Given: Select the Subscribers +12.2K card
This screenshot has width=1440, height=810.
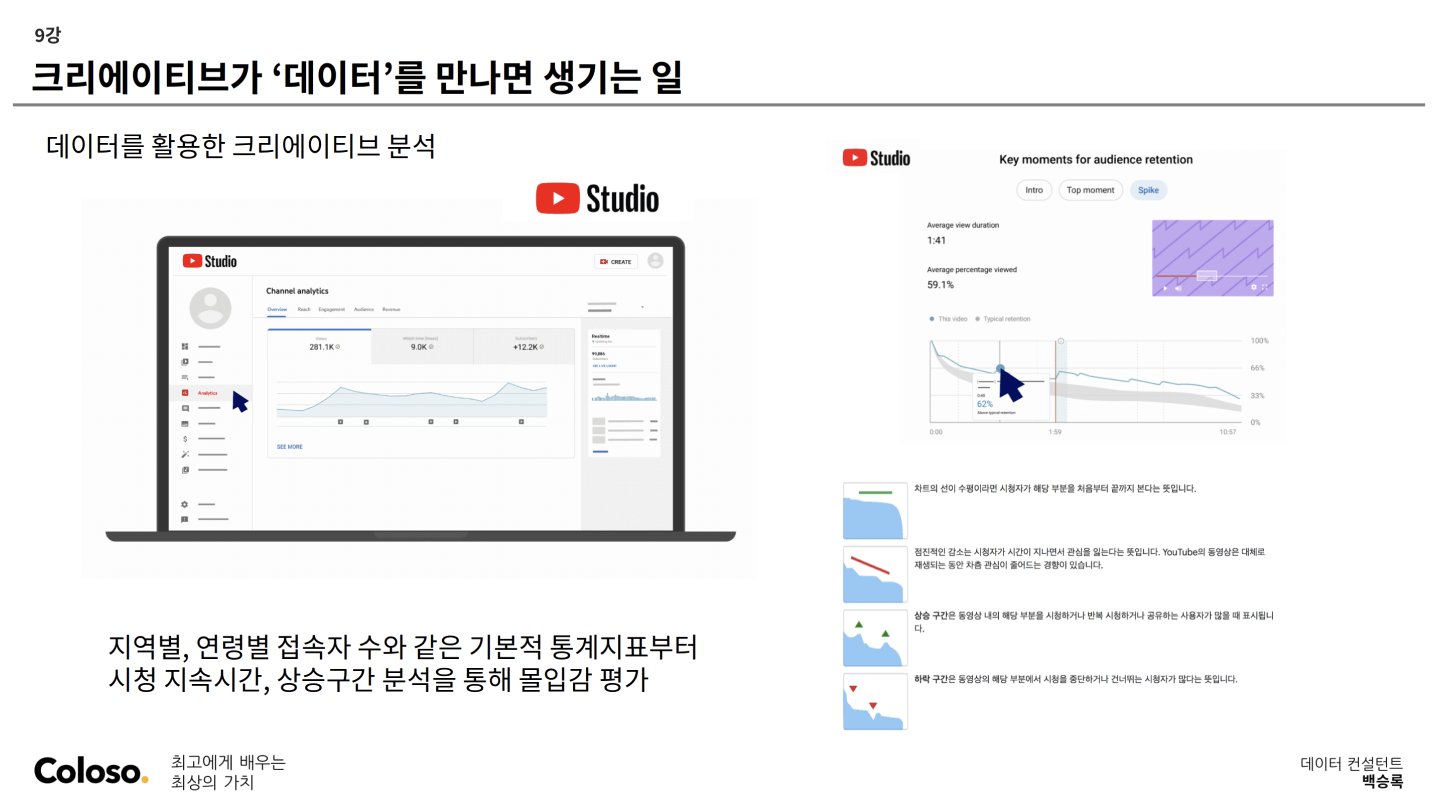Looking at the screenshot, I should point(524,346).
